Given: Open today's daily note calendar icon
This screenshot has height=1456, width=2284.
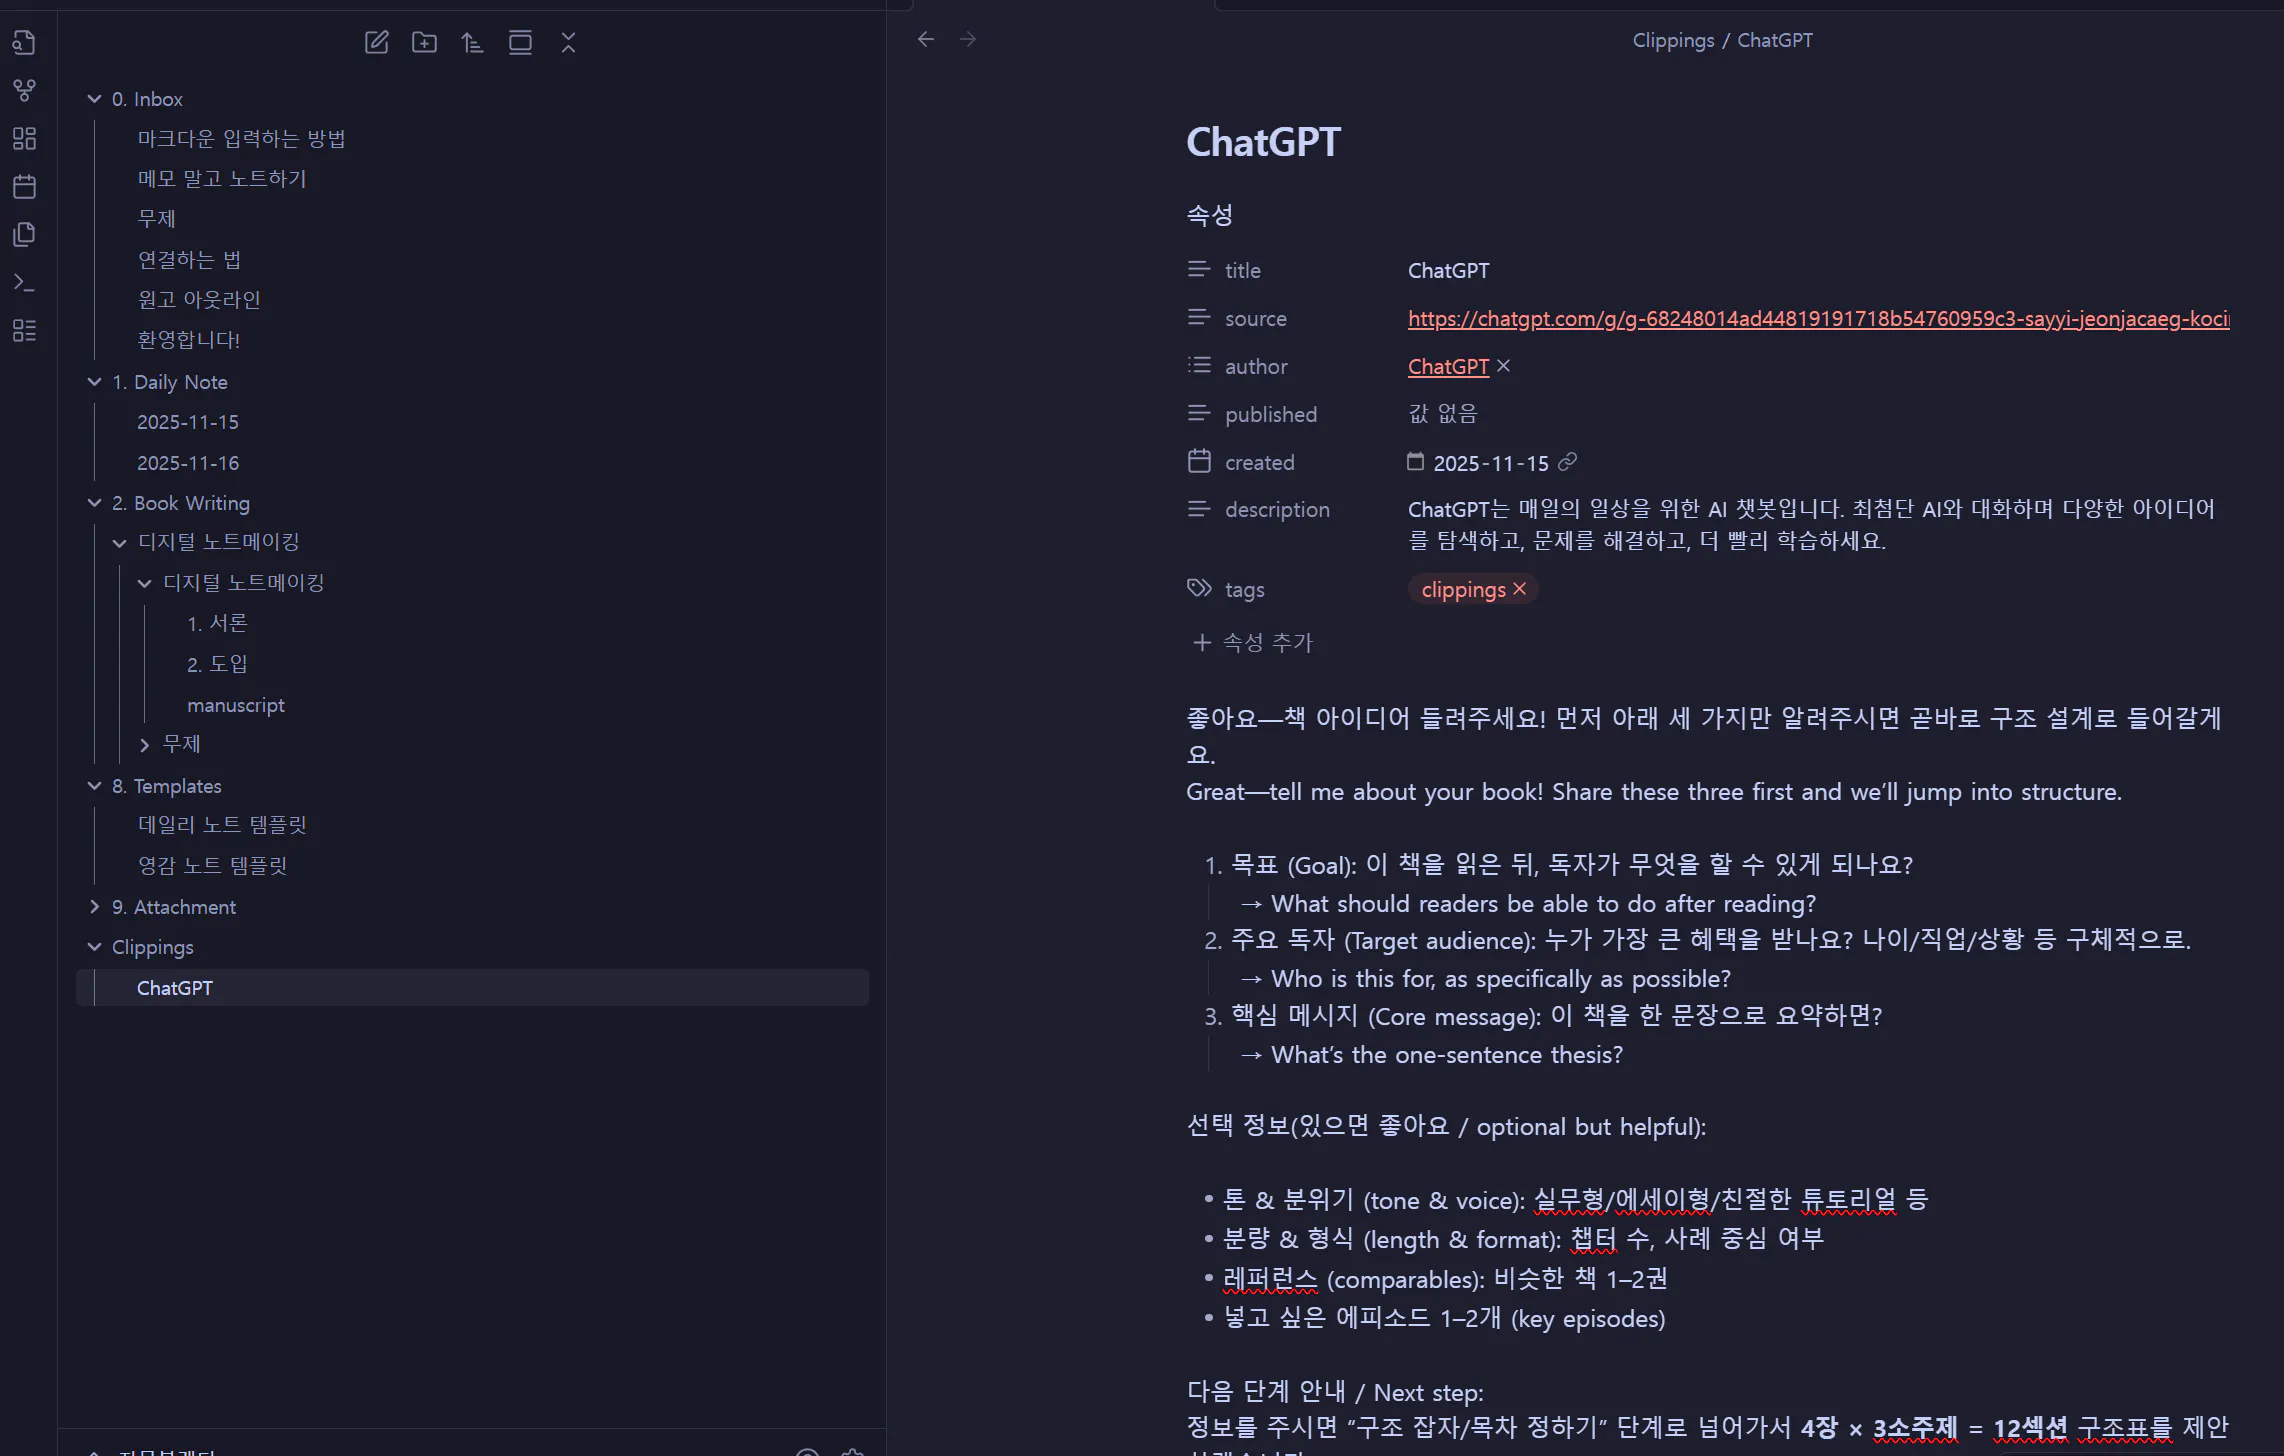Looking at the screenshot, I should (24, 186).
